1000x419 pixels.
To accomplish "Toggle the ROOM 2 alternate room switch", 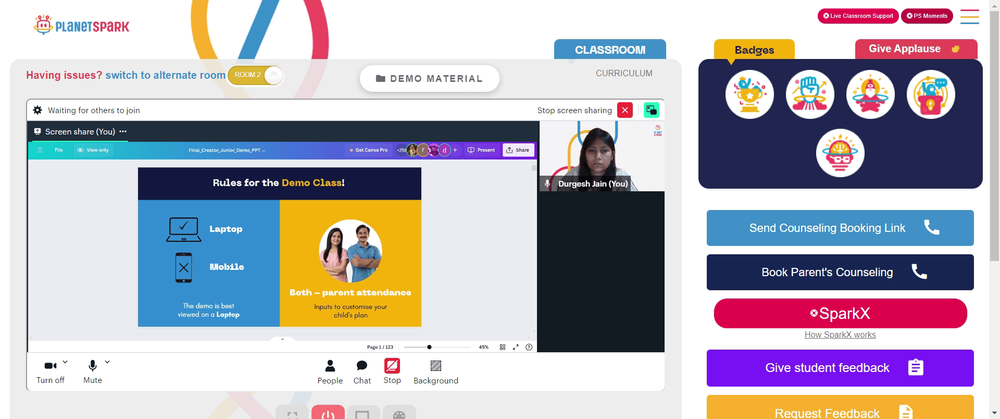I will (x=255, y=75).
